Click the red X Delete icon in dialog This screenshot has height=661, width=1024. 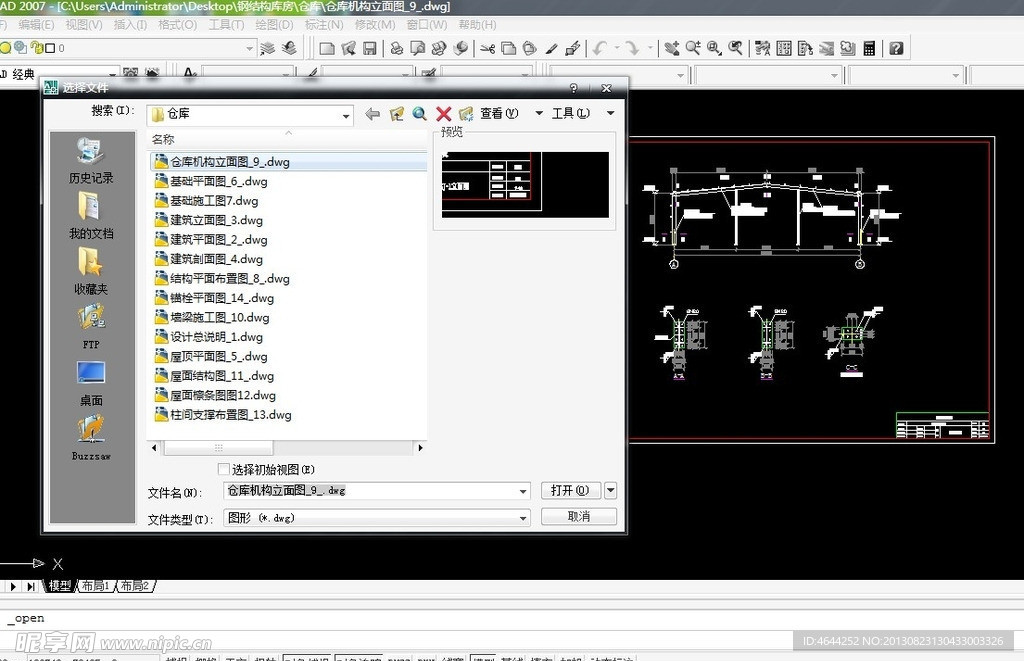[x=443, y=114]
